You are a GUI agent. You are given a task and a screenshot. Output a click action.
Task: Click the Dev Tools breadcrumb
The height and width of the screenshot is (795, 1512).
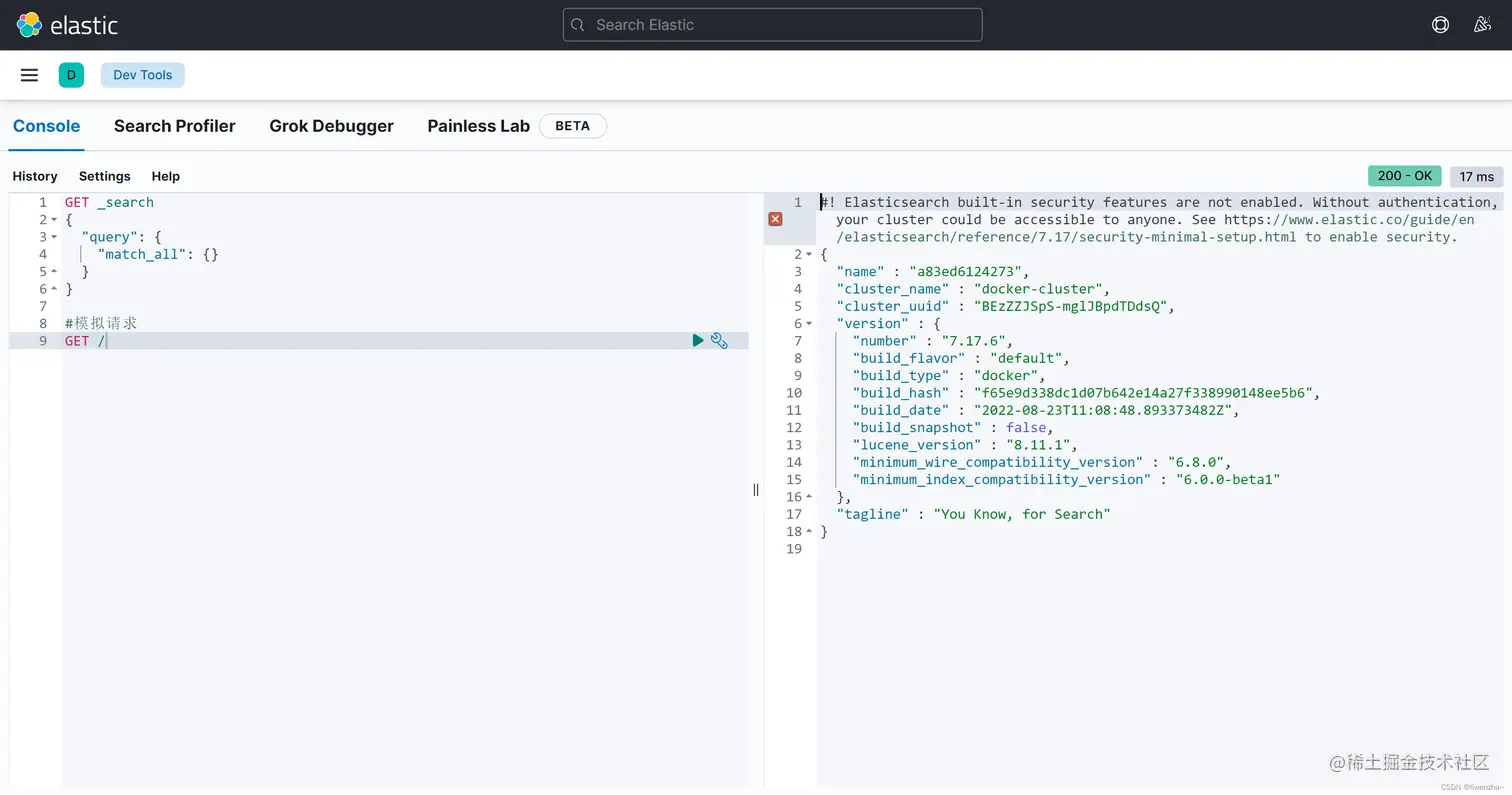[x=142, y=75]
